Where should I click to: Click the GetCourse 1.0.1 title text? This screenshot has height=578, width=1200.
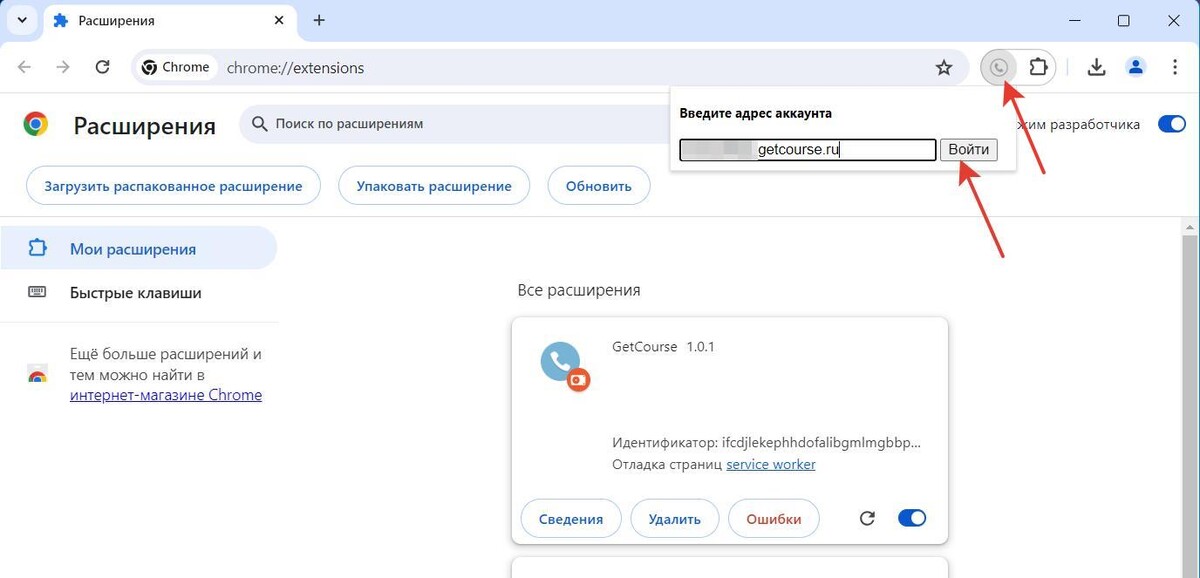(663, 347)
